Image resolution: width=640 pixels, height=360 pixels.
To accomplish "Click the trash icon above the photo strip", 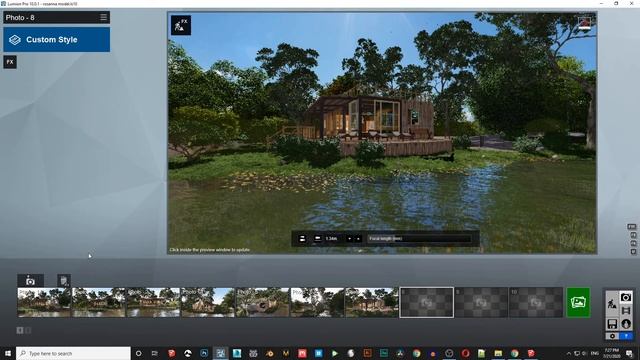I will point(64,281).
